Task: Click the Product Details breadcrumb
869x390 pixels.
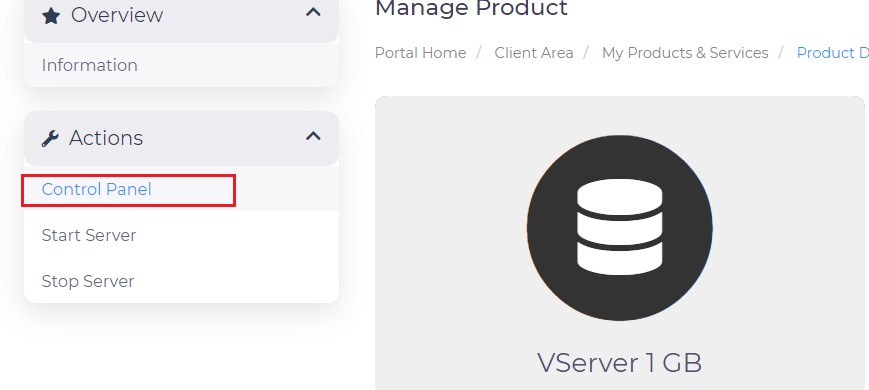Action: [832, 53]
